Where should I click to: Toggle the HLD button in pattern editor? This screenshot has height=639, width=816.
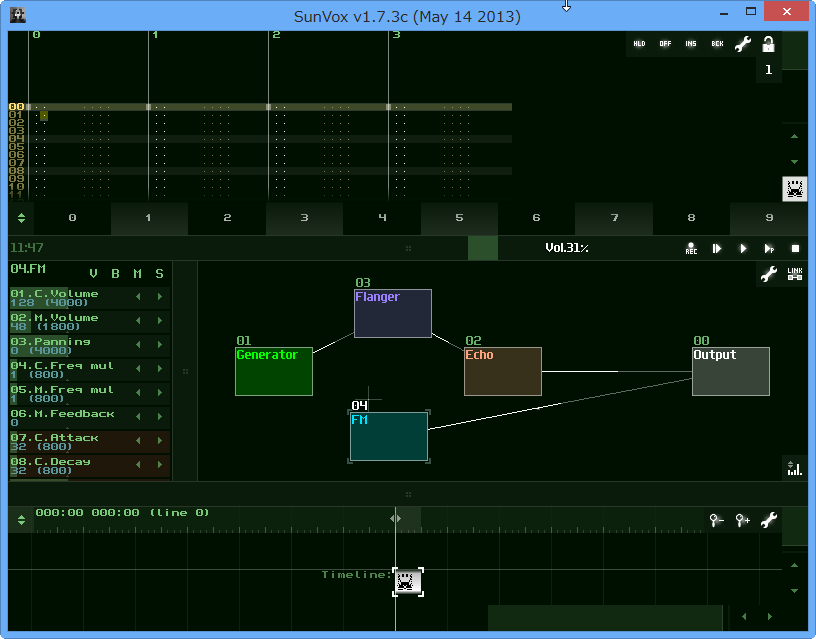(639, 44)
